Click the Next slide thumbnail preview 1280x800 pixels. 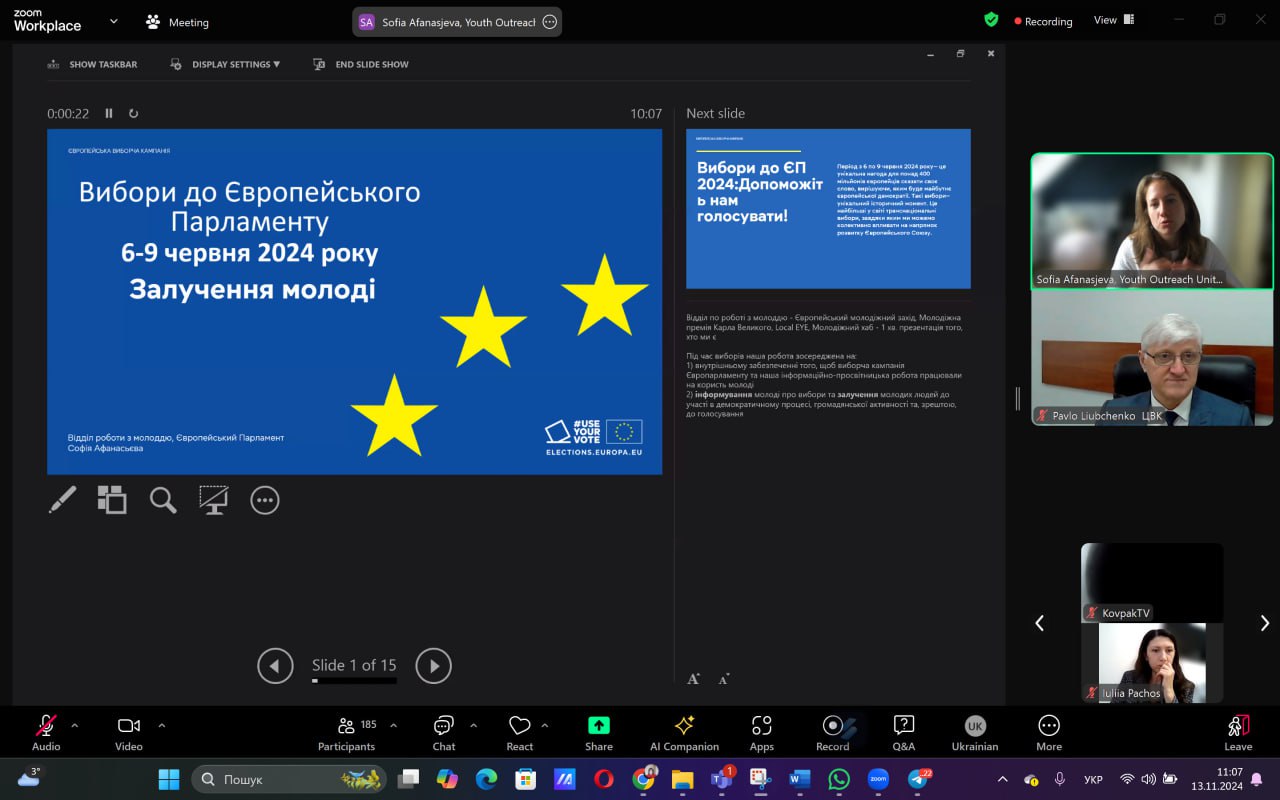[828, 209]
